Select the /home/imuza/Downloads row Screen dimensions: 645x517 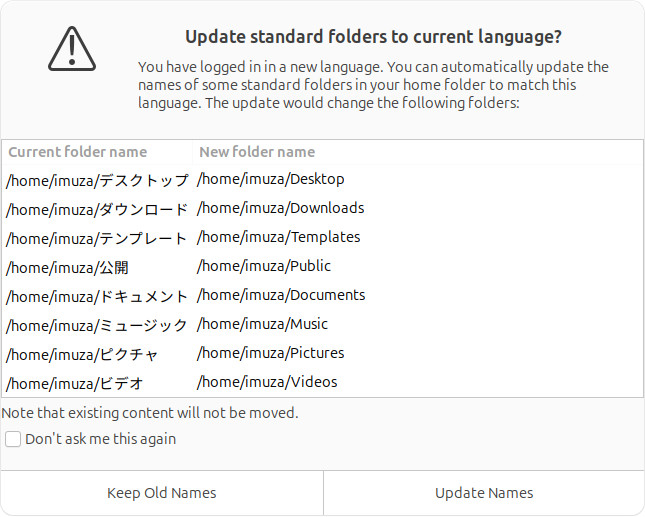[281, 208]
